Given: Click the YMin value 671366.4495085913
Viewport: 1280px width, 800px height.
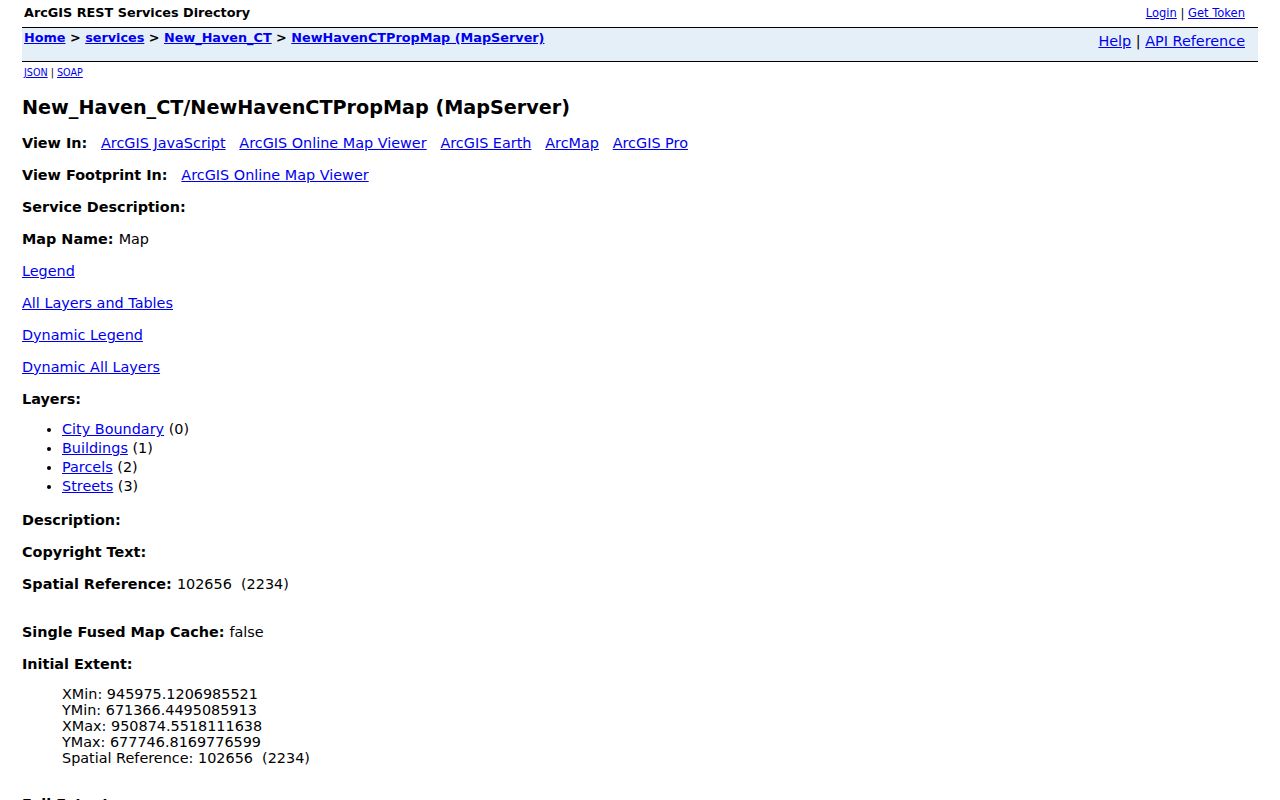Looking at the screenshot, I should tap(181, 710).
